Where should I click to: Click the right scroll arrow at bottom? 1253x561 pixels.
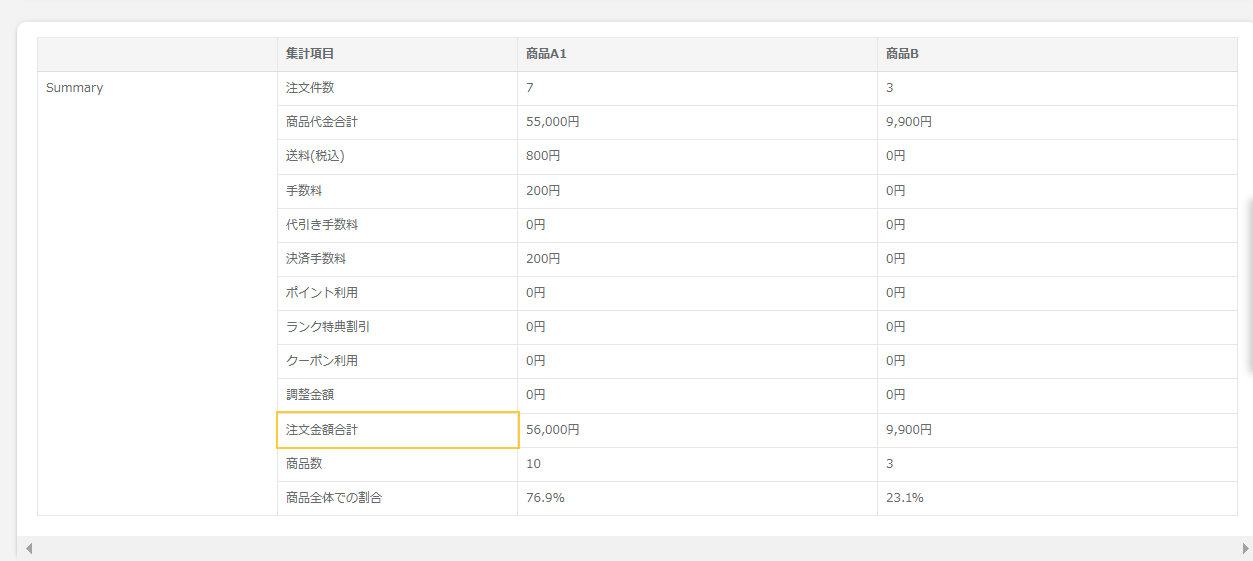pyautogui.click(x=1245, y=548)
